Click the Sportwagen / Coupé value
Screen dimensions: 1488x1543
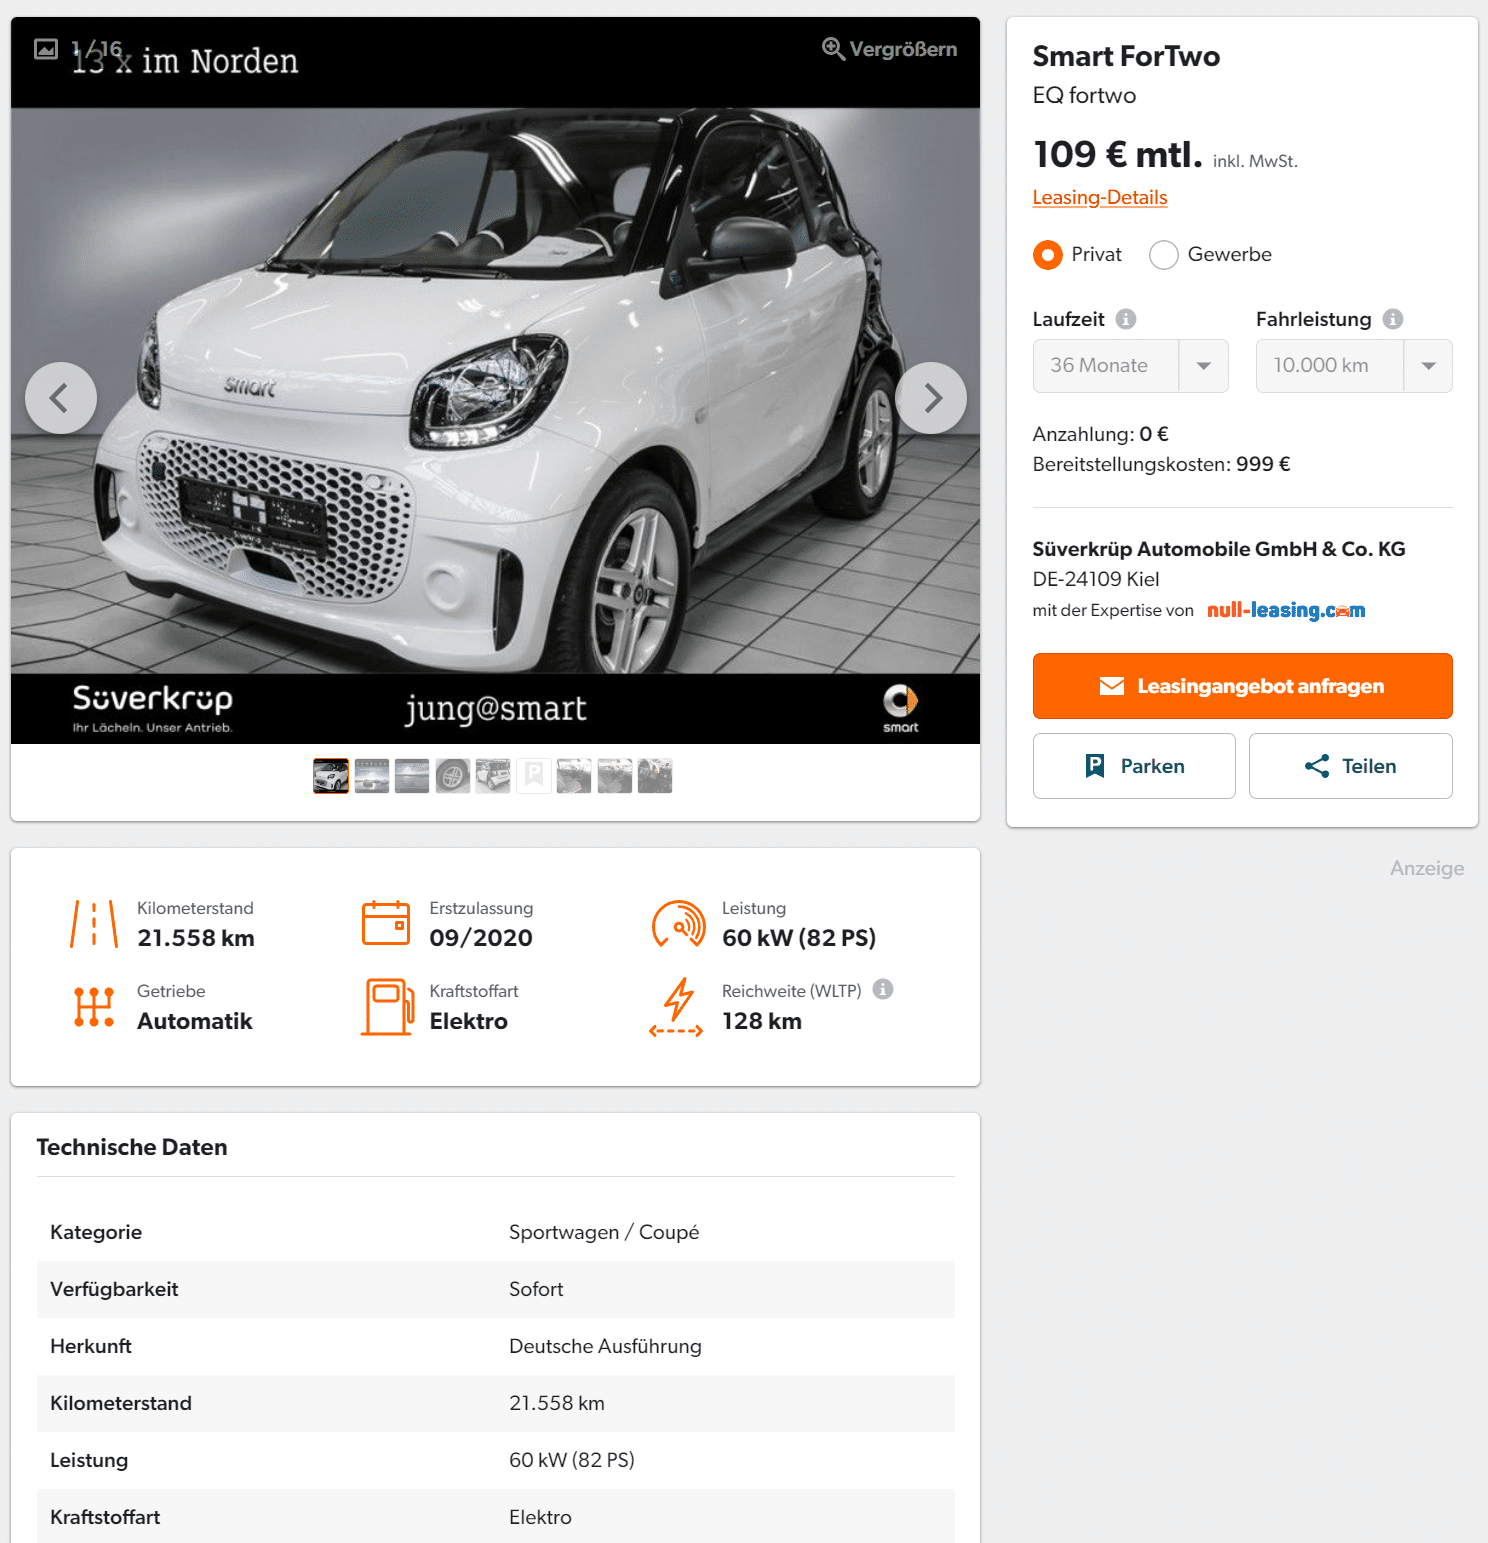click(x=604, y=1232)
